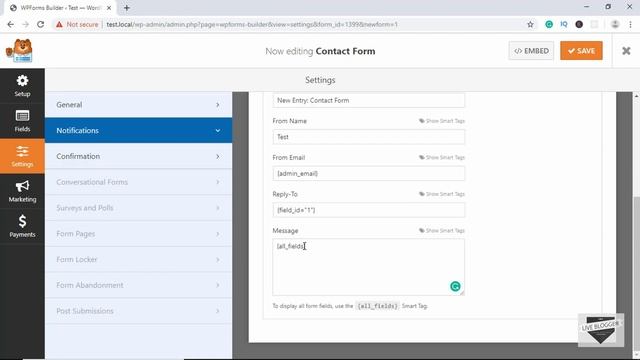640x360 pixels.
Task: Bookmark this page with the star
Action: point(530,24)
